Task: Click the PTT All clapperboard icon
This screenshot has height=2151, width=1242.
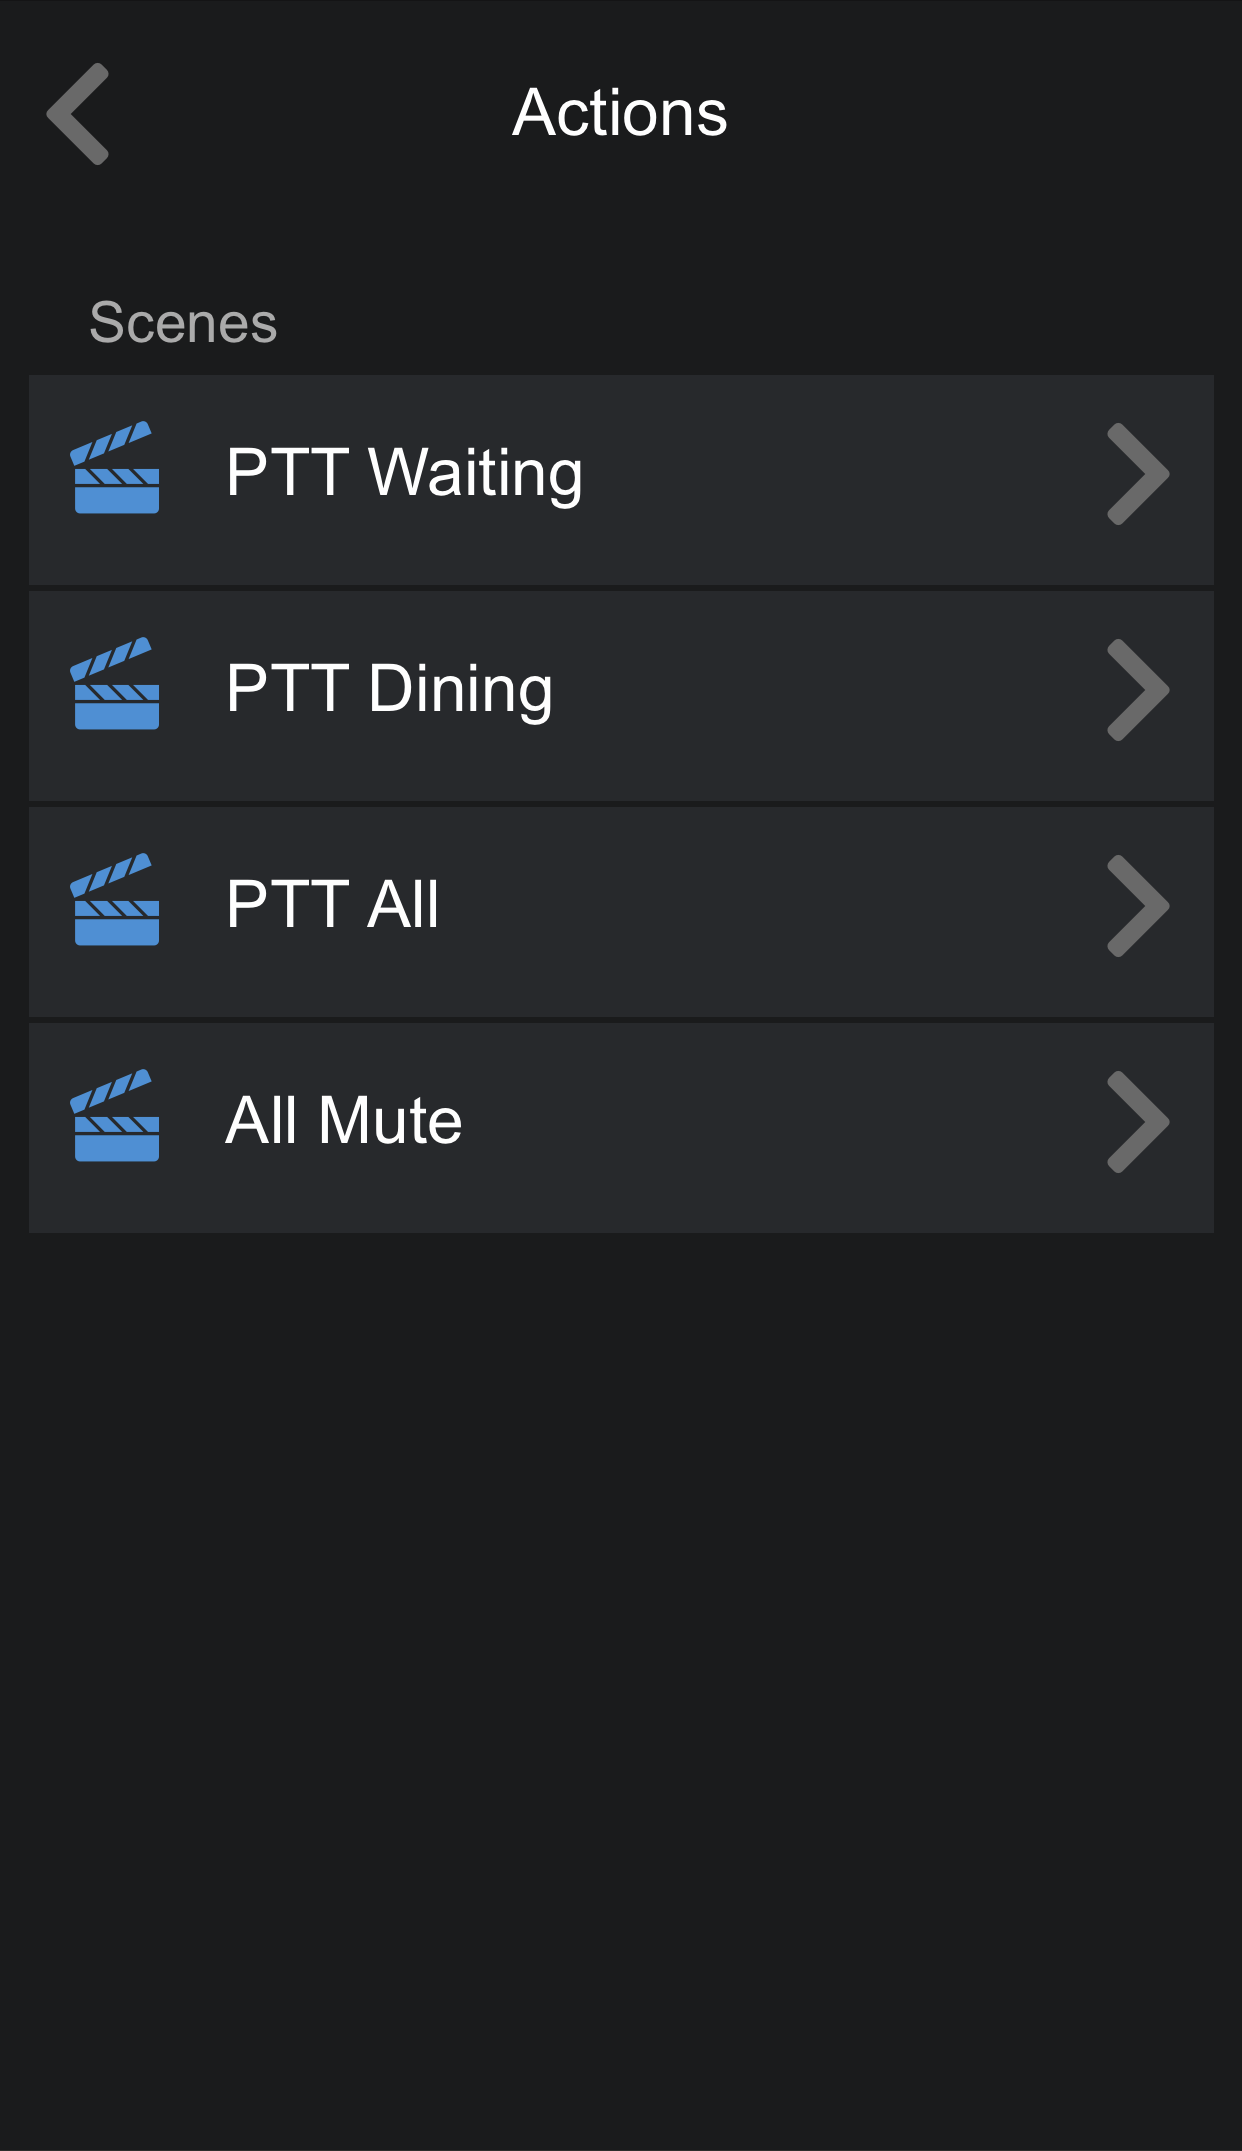Action: click(x=115, y=900)
